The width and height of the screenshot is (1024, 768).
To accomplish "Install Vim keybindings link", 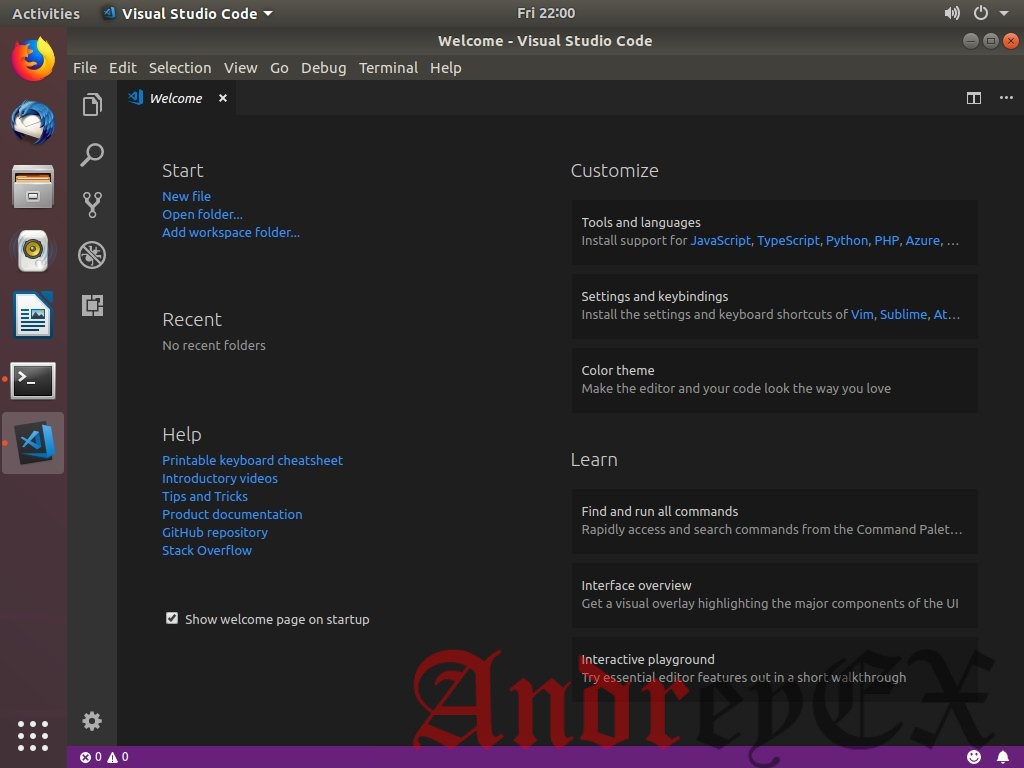I will coord(862,315).
